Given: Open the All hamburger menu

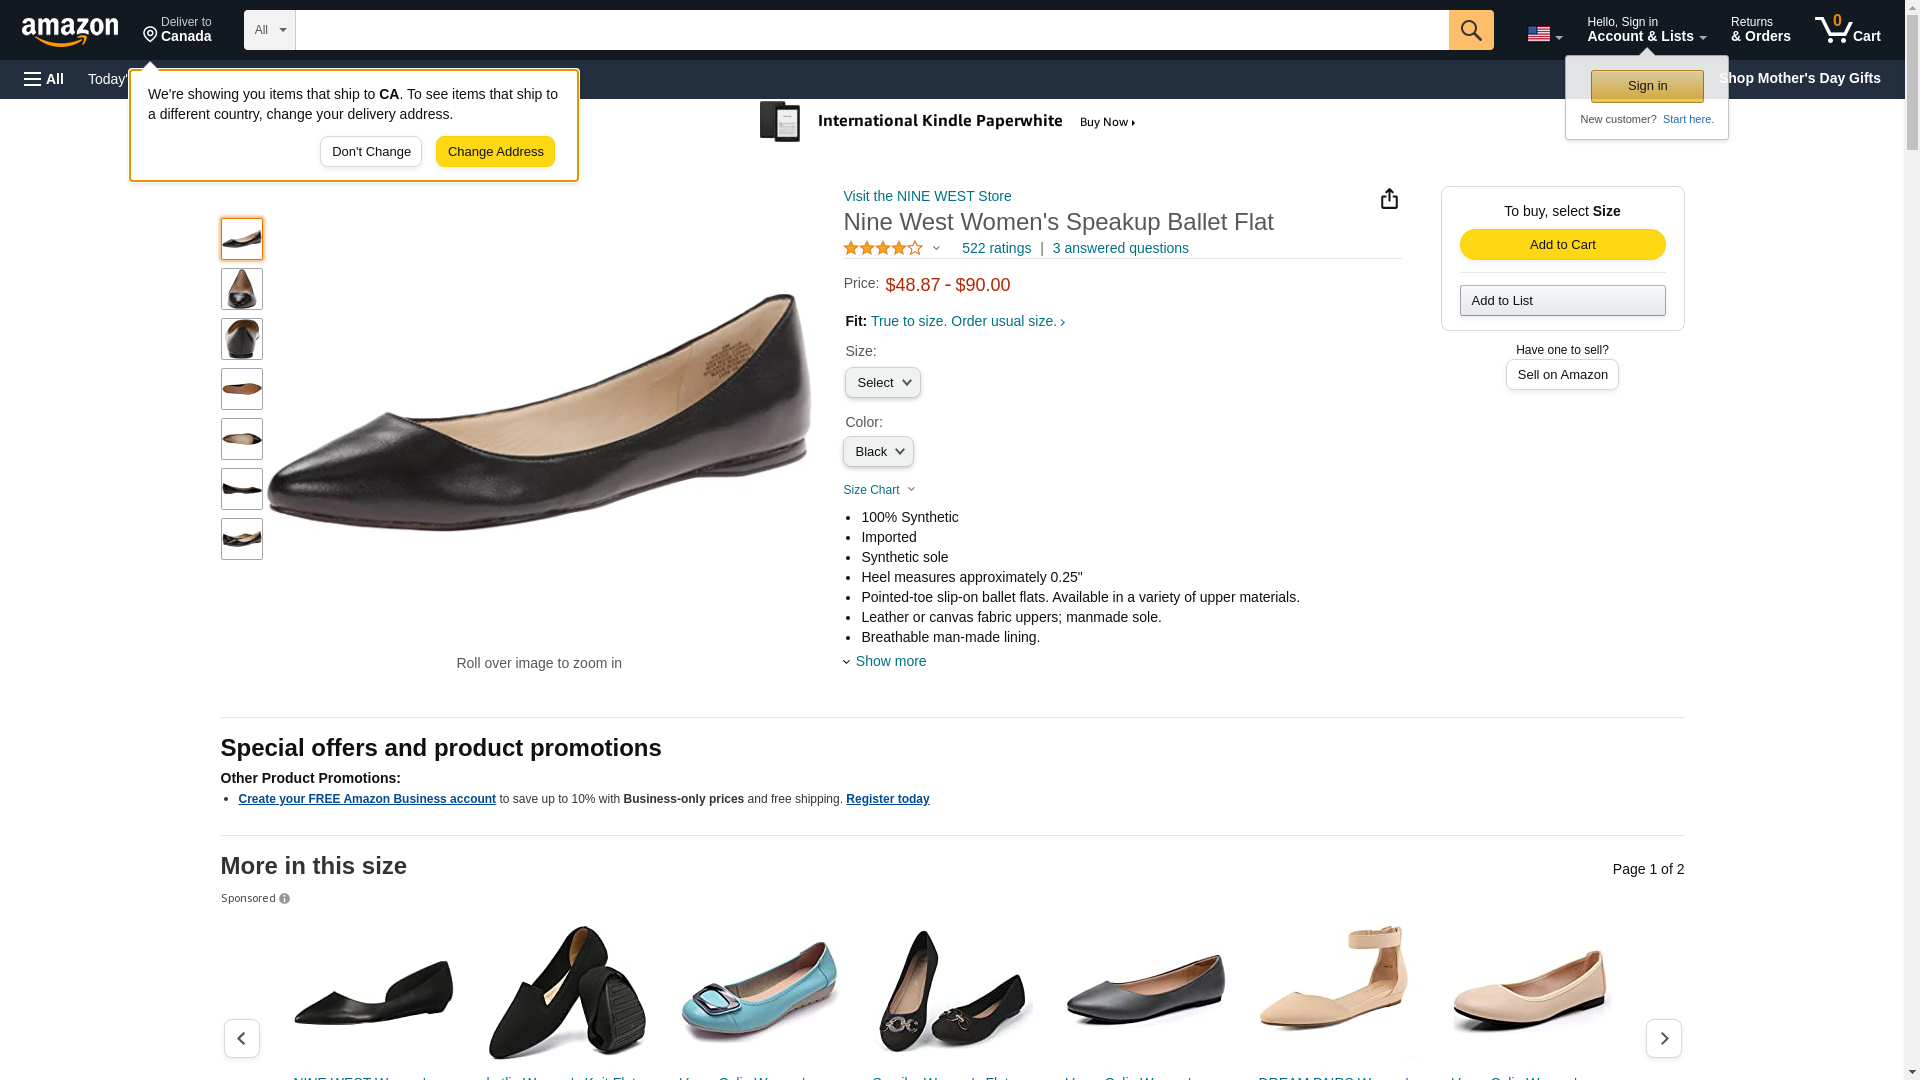Looking at the screenshot, I should [44, 79].
